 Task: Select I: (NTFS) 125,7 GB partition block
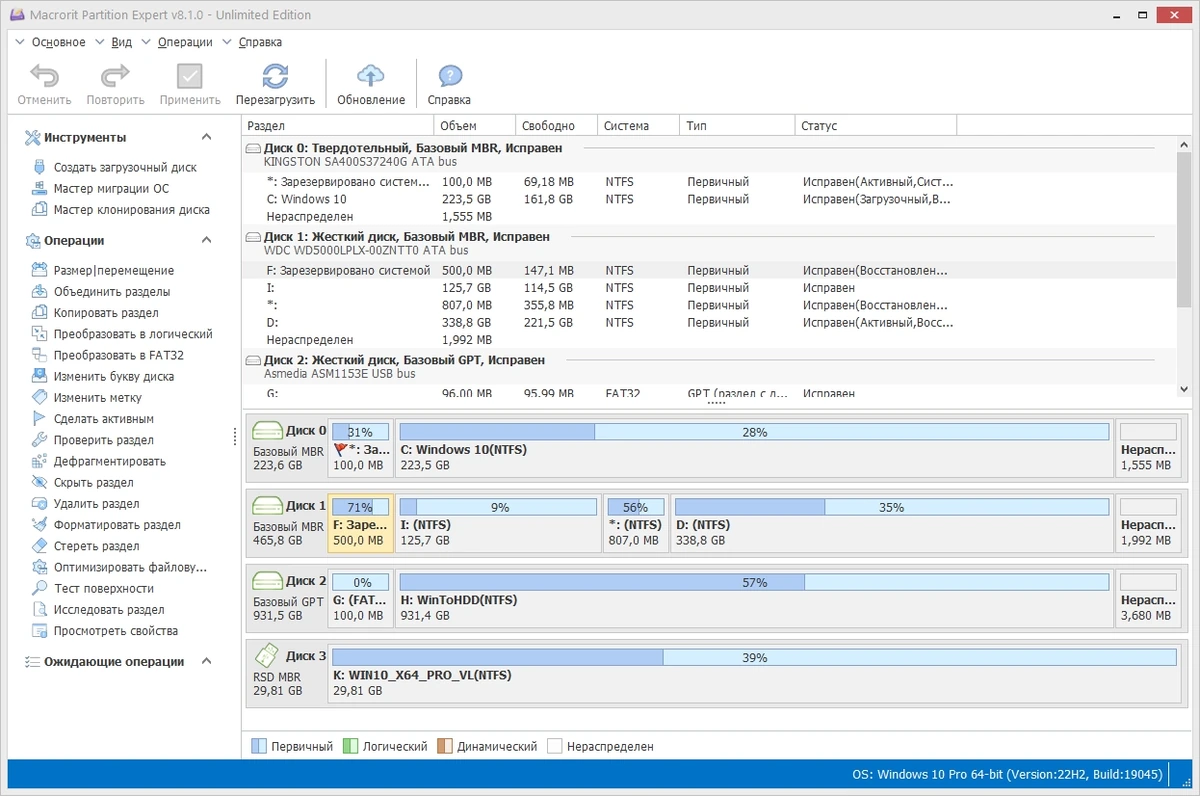tap(499, 522)
